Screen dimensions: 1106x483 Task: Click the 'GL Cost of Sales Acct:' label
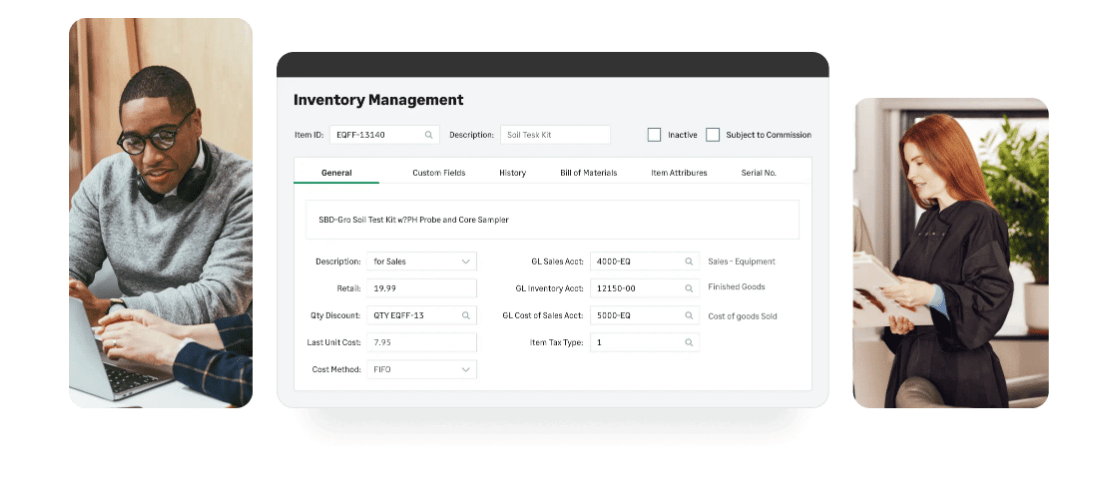tap(543, 315)
